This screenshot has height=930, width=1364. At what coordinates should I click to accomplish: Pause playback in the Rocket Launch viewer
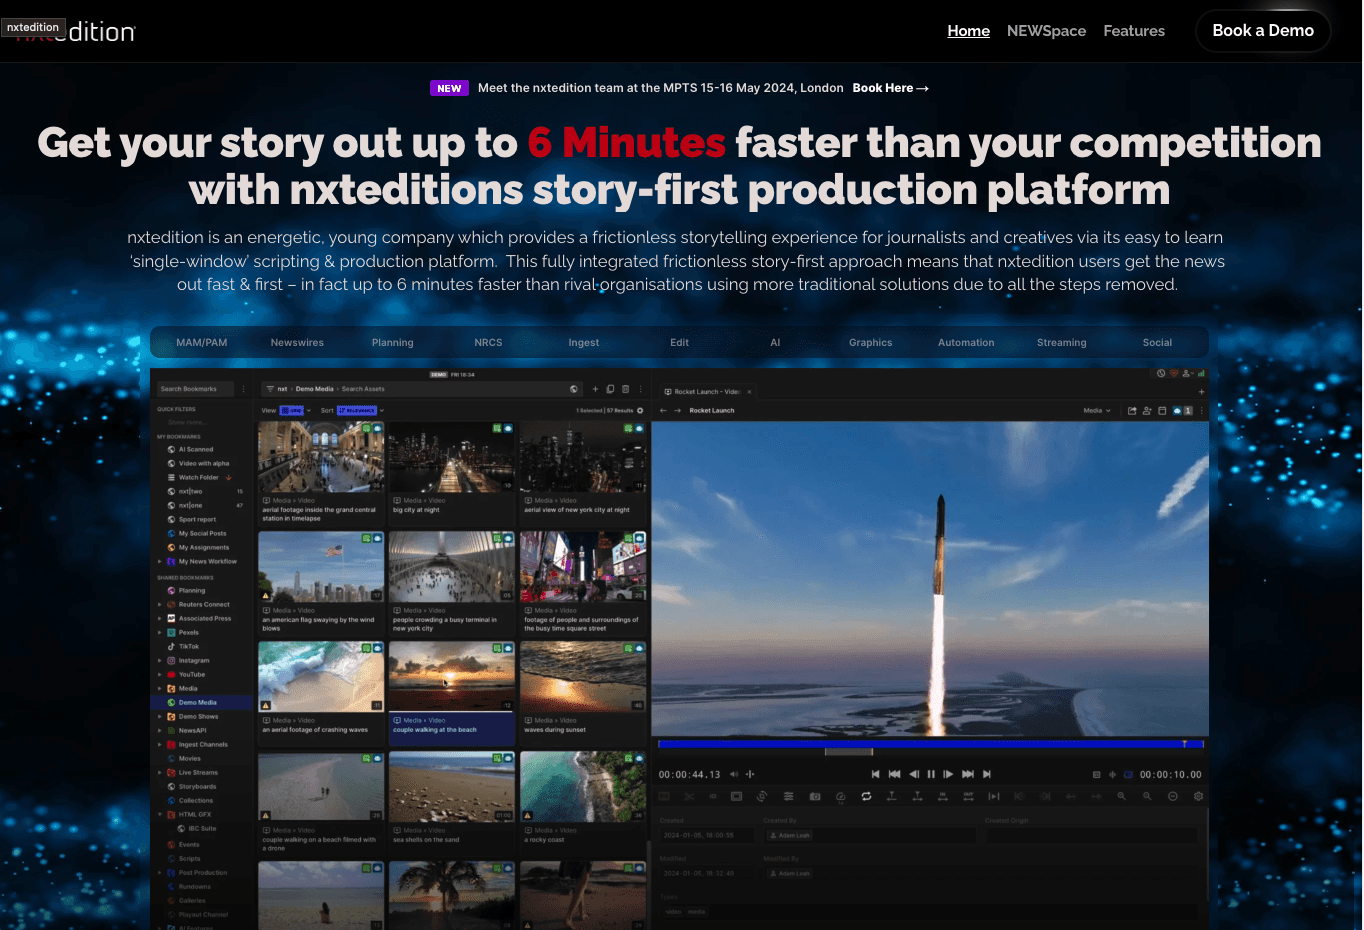[x=931, y=774]
